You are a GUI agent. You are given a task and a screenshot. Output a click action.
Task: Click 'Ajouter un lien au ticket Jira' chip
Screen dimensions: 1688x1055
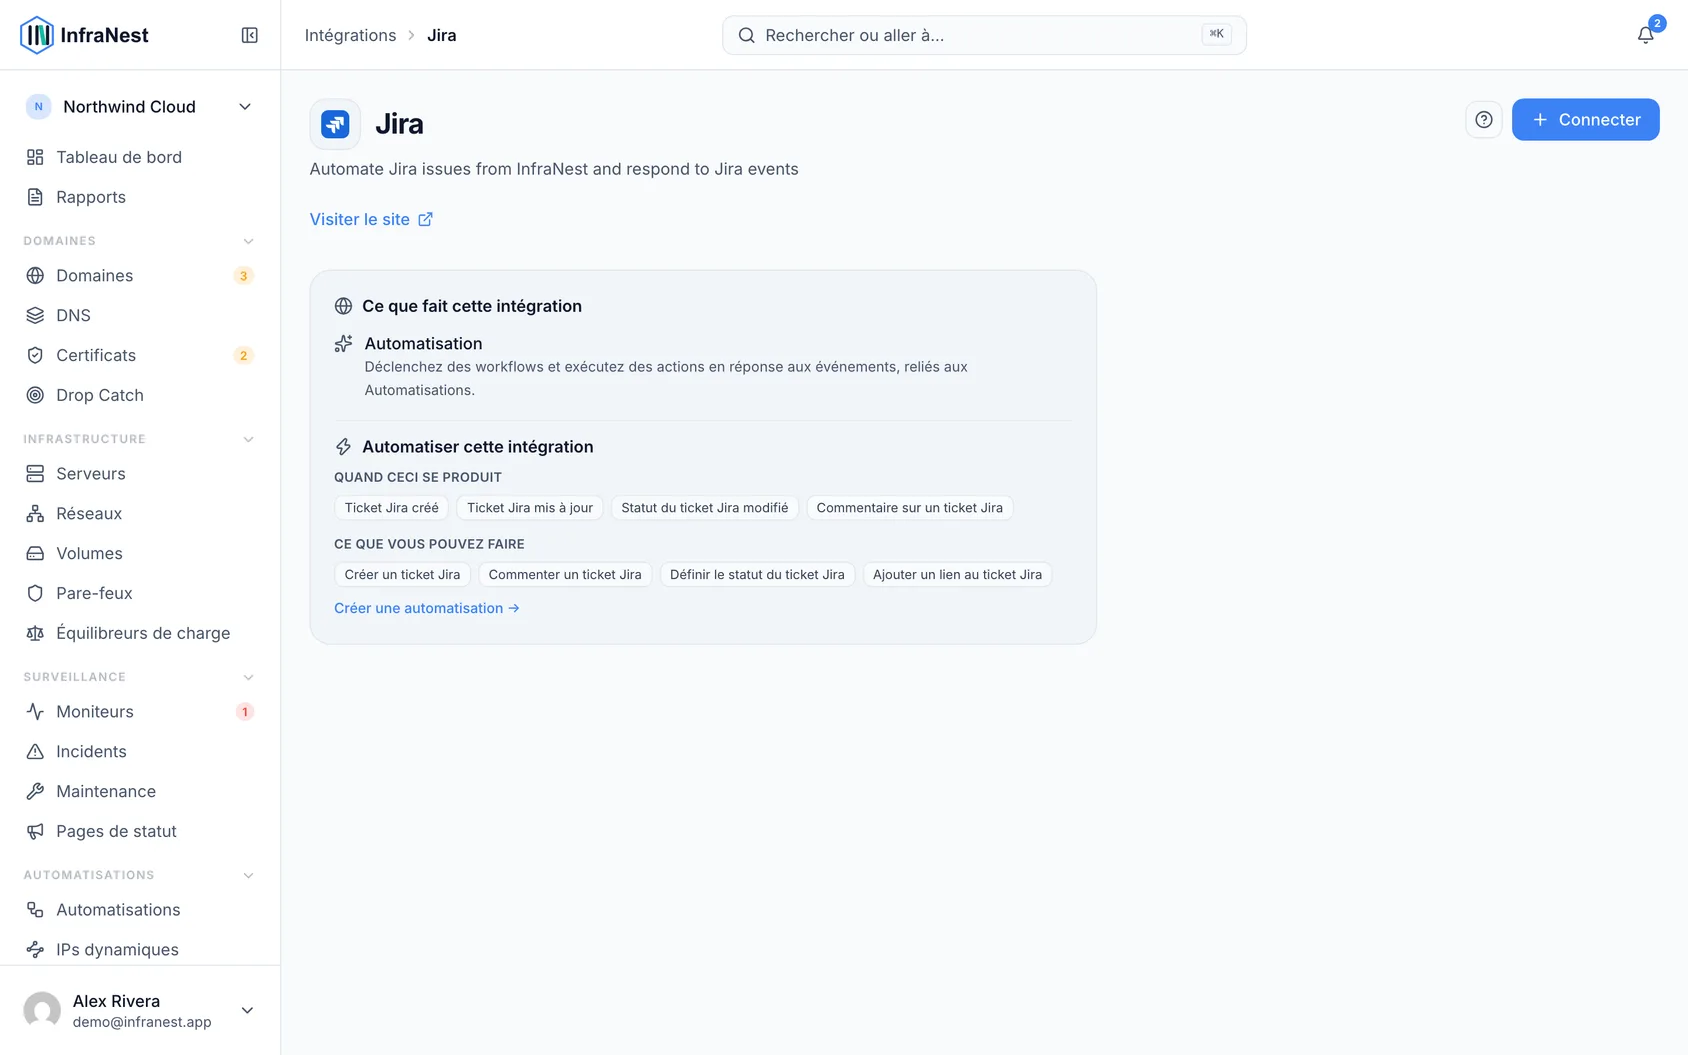pos(957,575)
